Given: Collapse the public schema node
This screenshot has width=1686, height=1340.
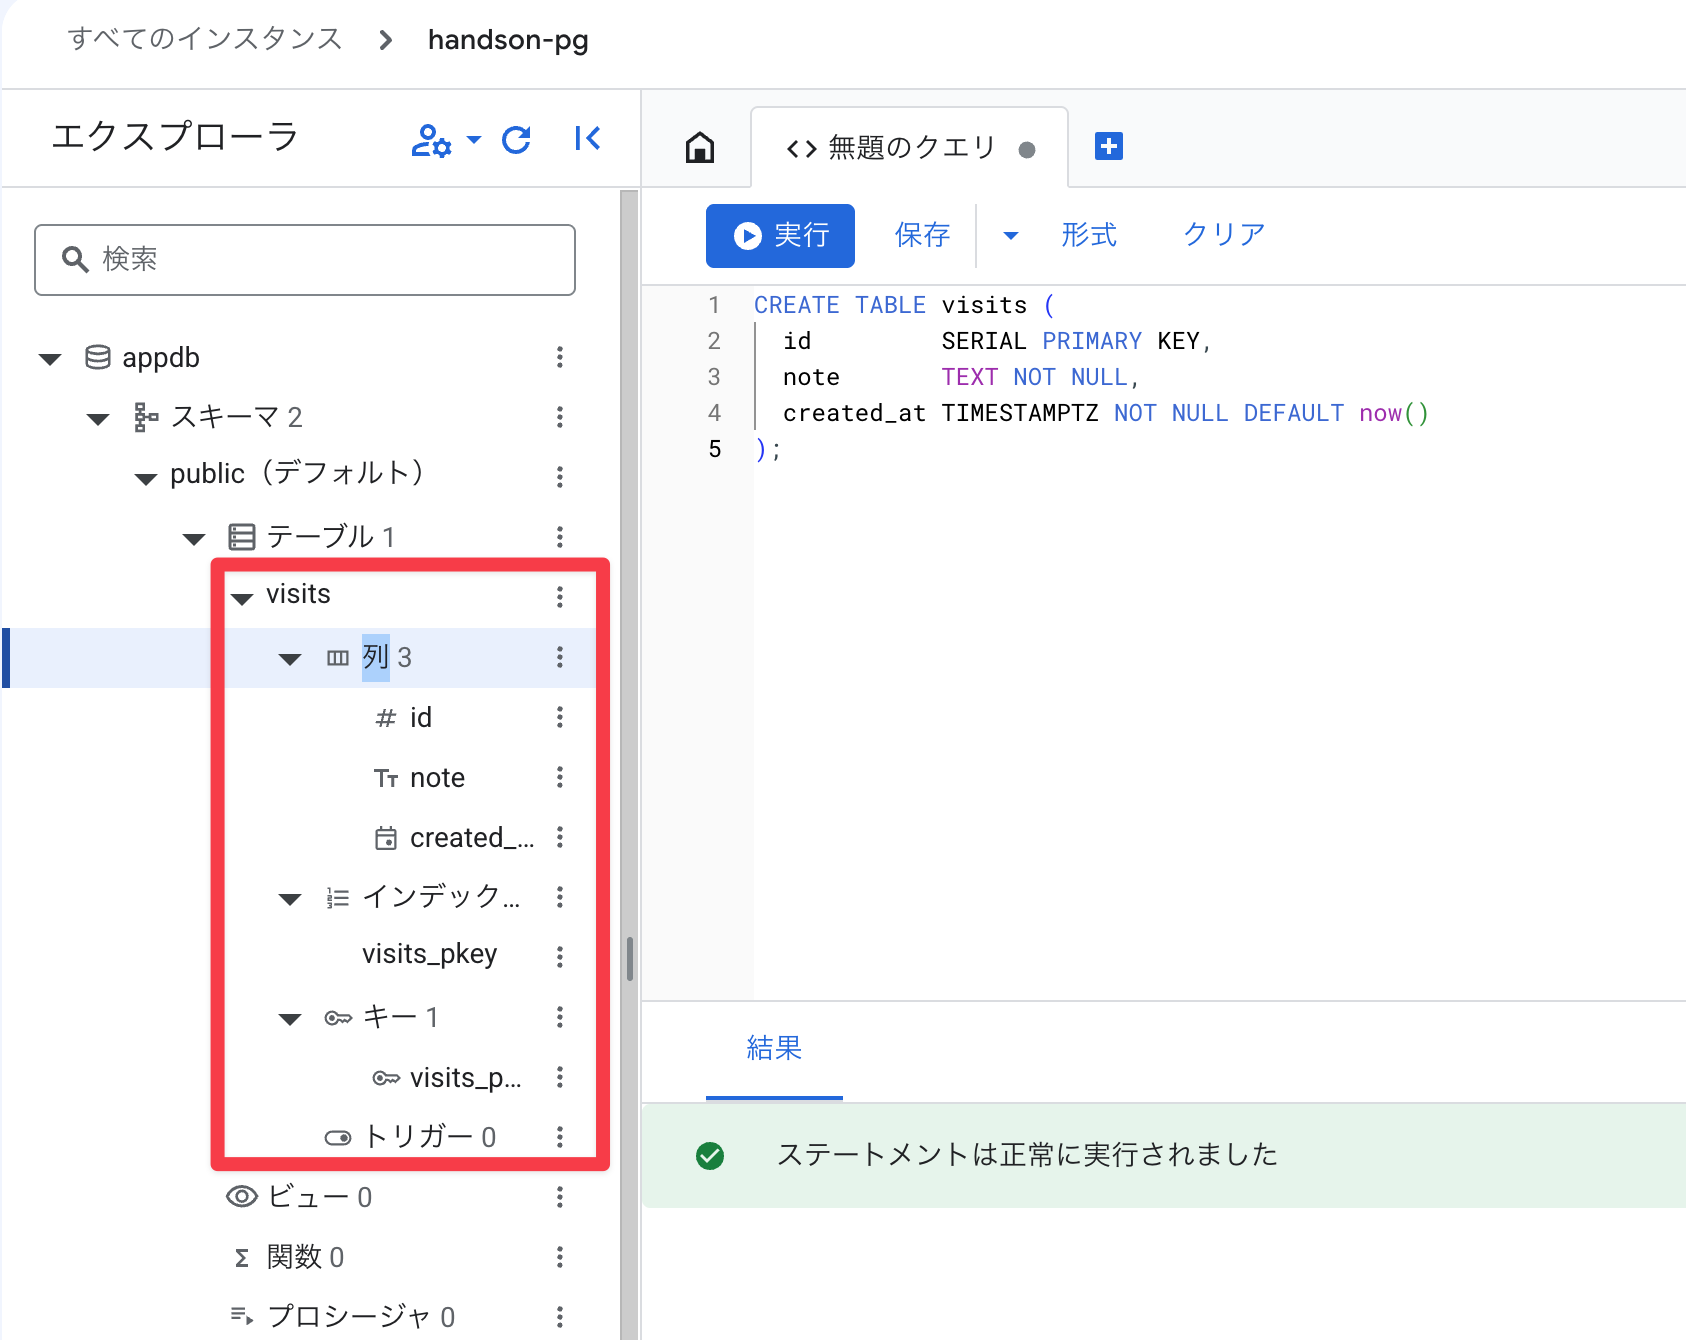Looking at the screenshot, I should [x=146, y=479].
